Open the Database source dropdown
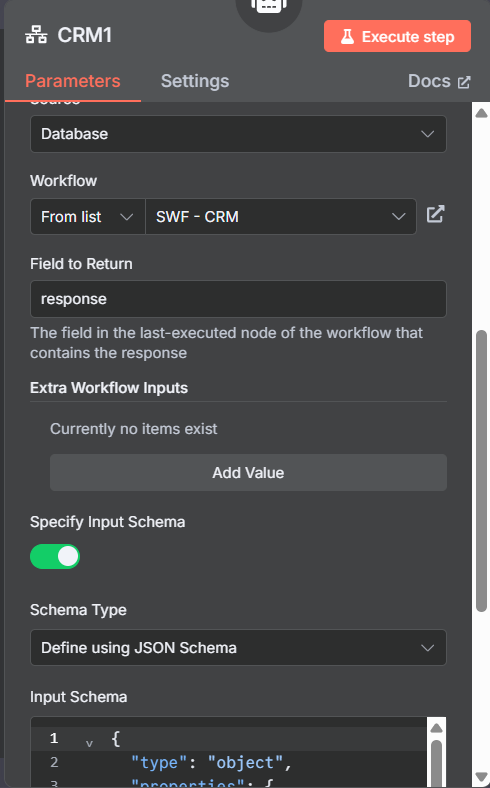This screenshot has width=490, height=788. [x=238, y=134]
